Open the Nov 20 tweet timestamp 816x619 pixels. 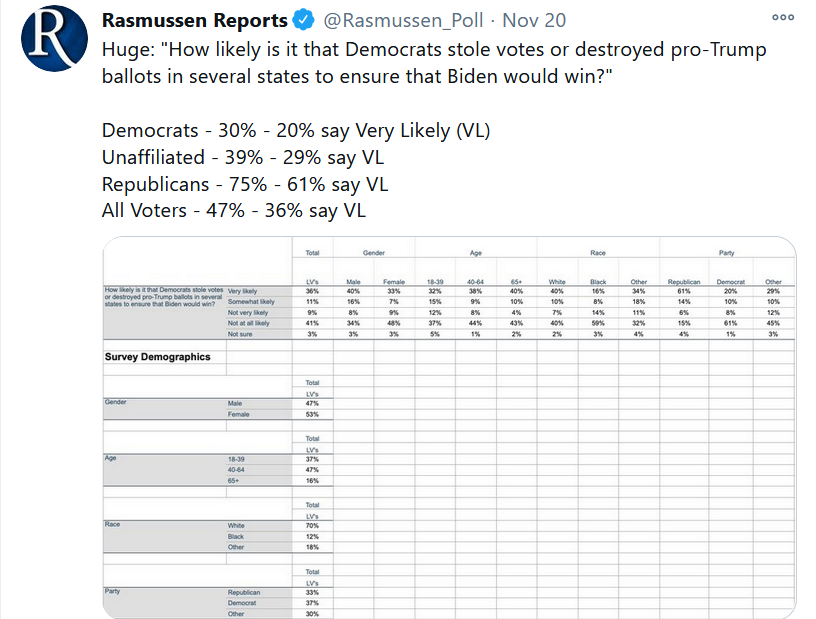click(535, 20)
